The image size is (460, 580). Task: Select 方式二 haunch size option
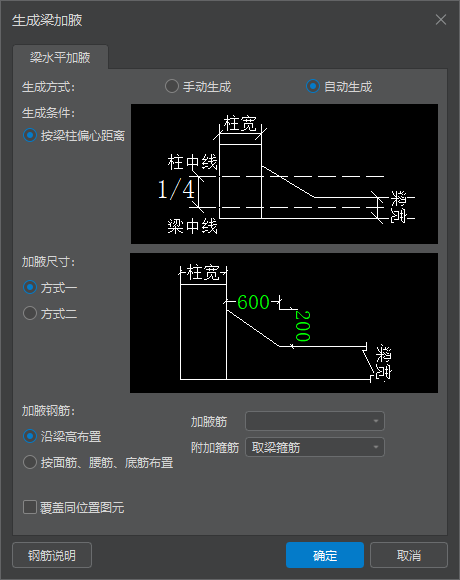coord(50,314)
